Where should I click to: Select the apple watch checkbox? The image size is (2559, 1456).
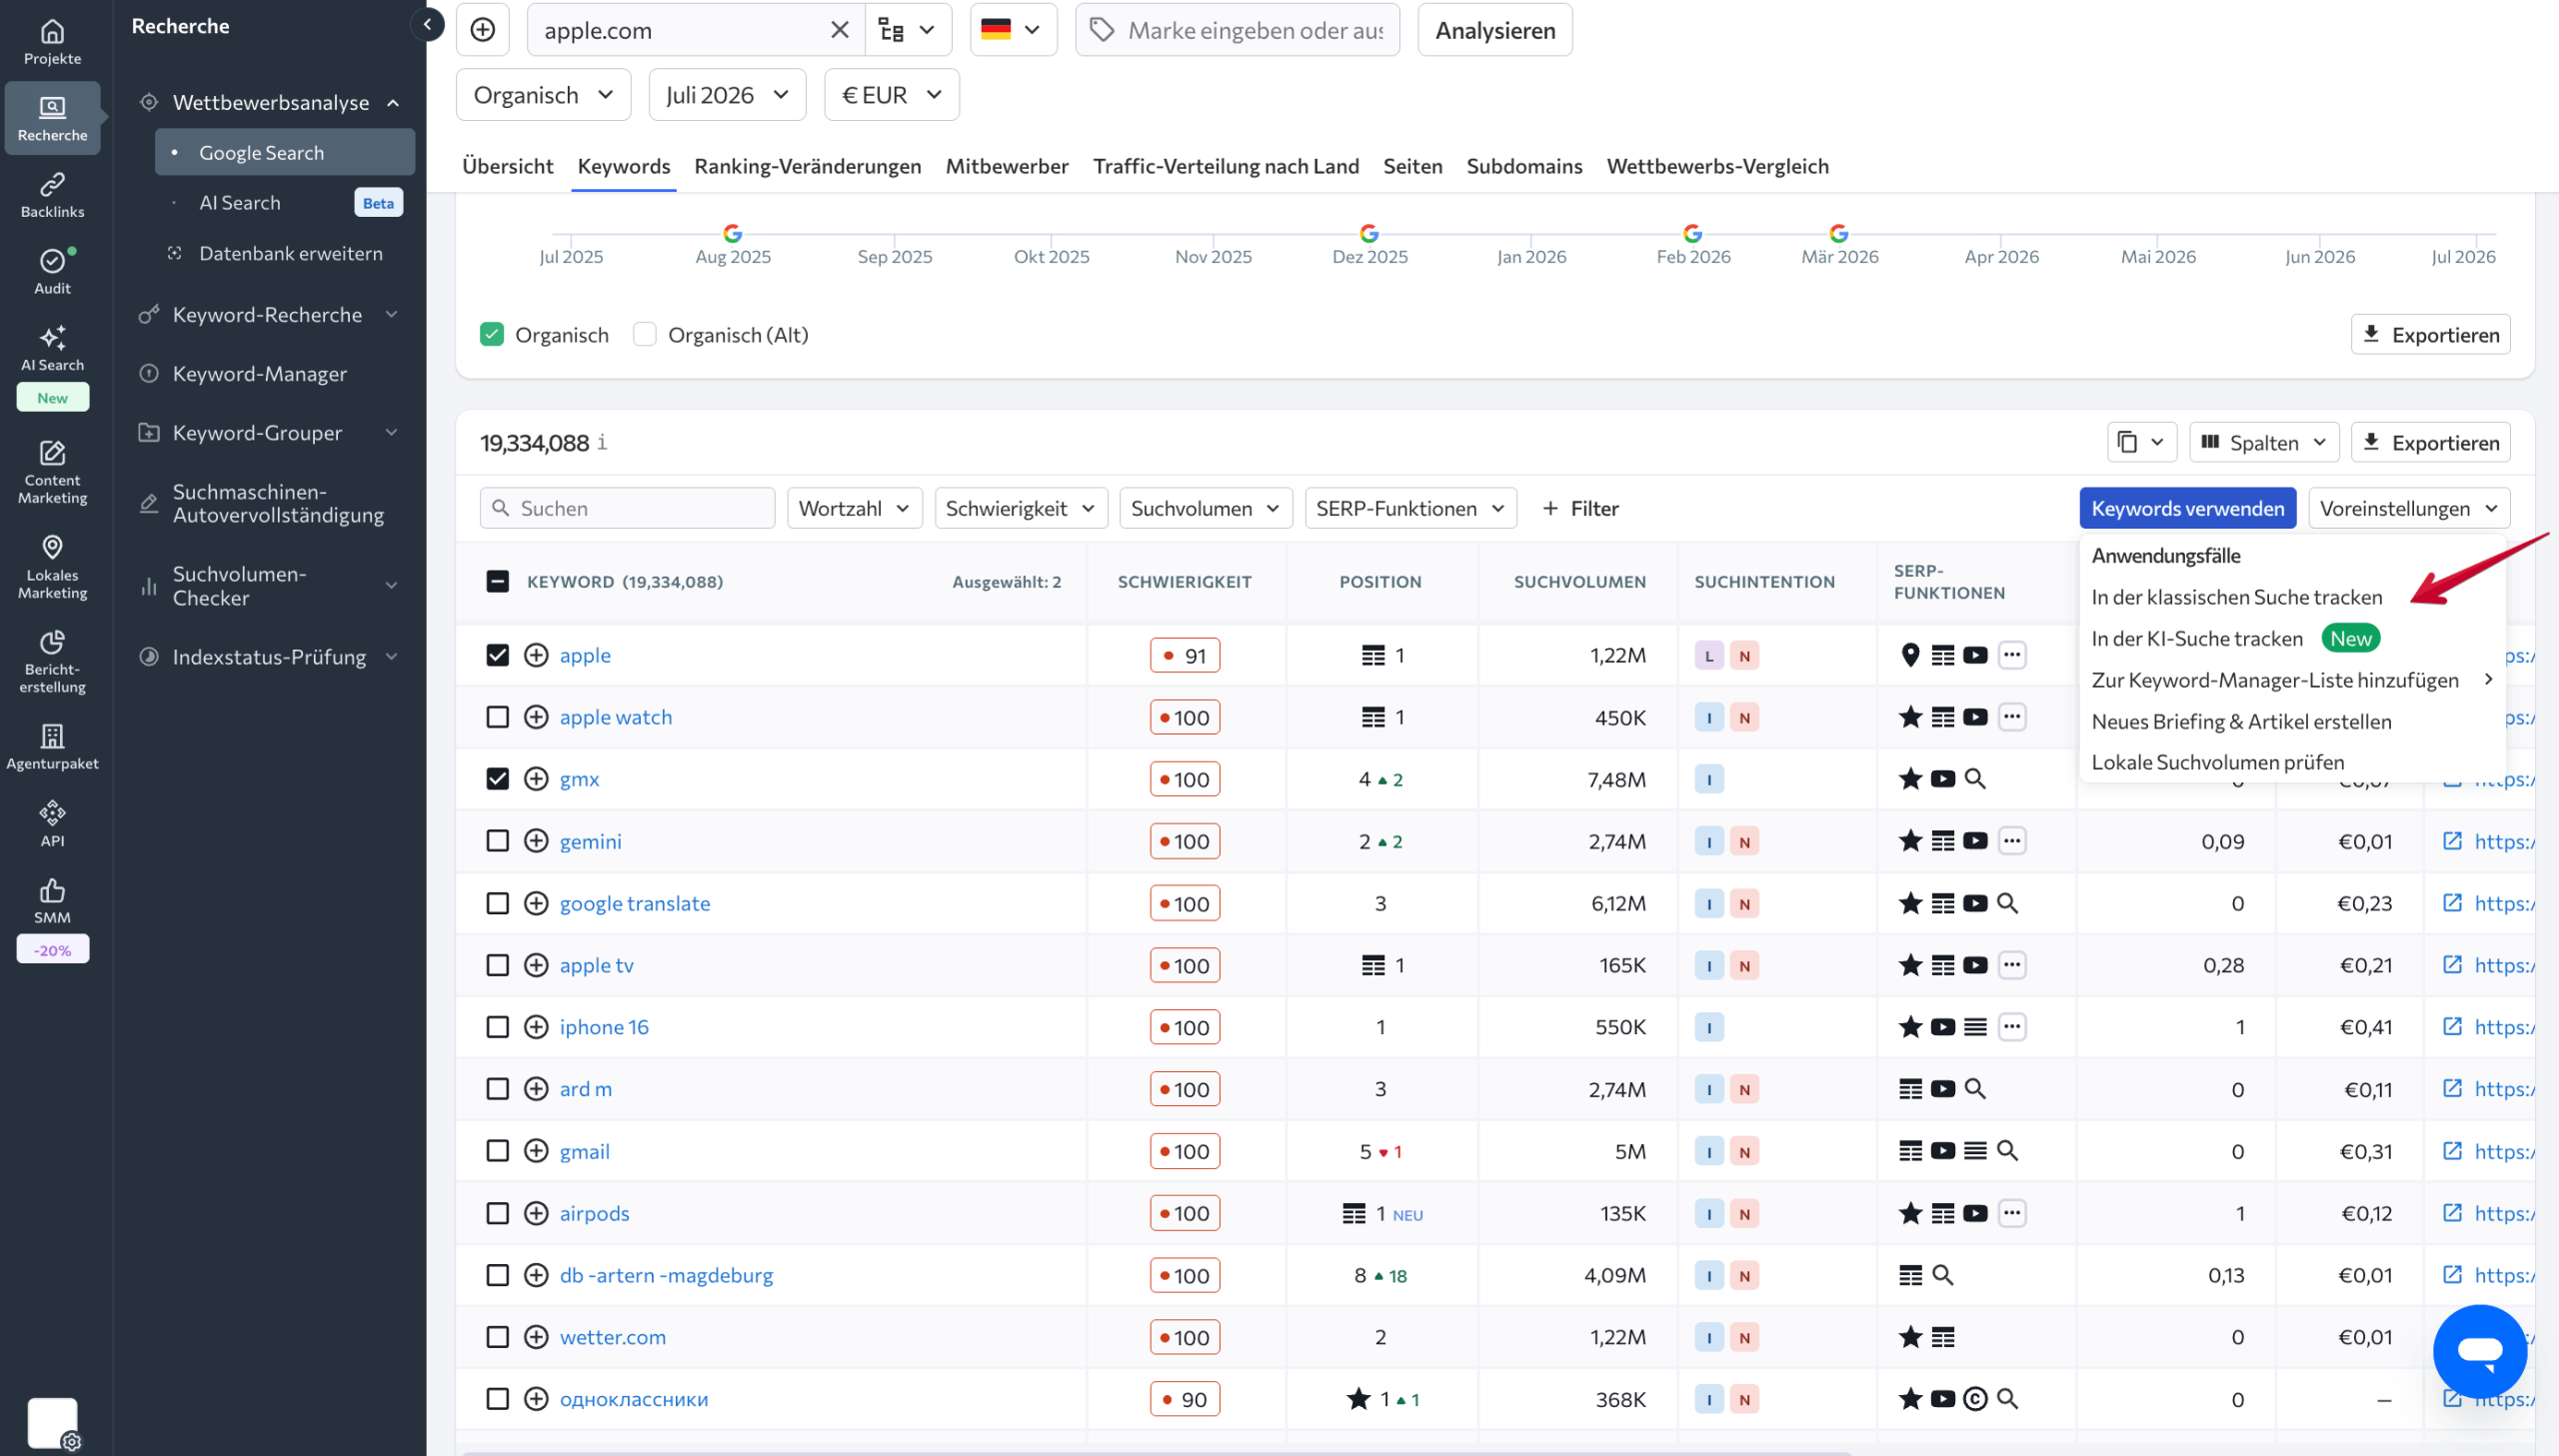pyautogui.click(x=497, y=717)
